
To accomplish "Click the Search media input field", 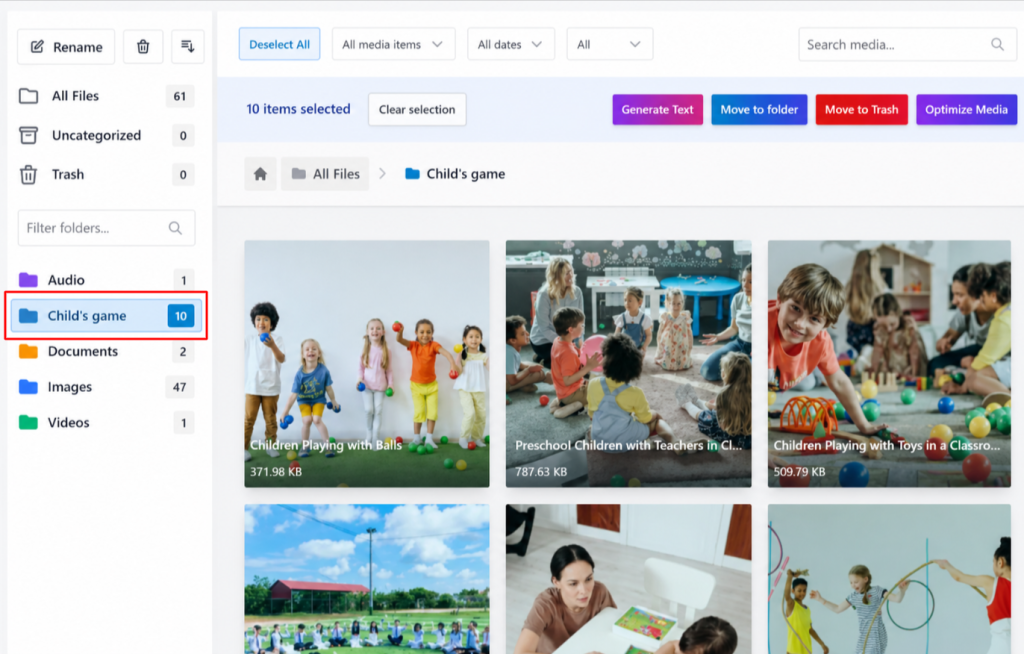I will [907, 44].
